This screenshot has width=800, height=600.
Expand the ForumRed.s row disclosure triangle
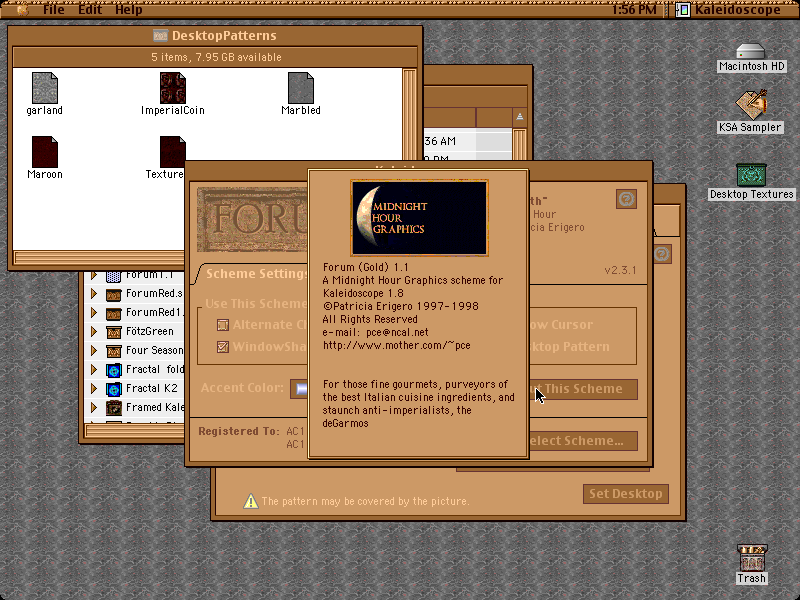tap(94, 293)
